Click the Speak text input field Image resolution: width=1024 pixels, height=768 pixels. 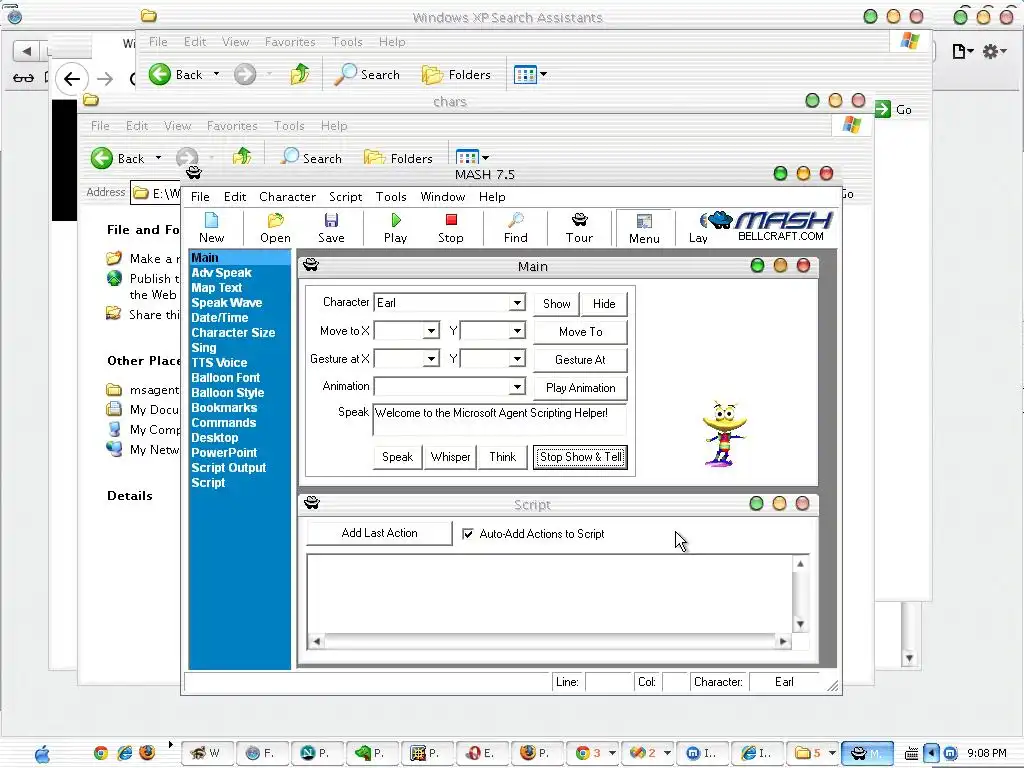tap(500, 420)
